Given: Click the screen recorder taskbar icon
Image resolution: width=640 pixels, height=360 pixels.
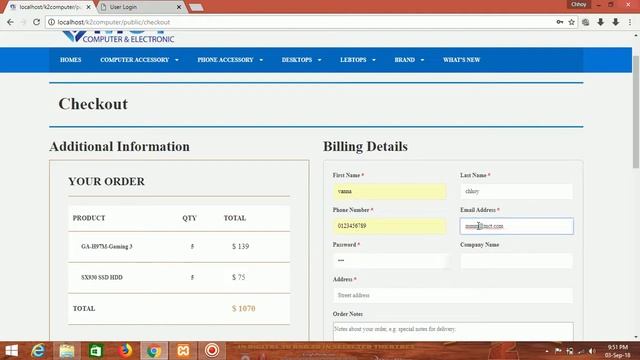Looking at the screenshot, I should (212, 351).
